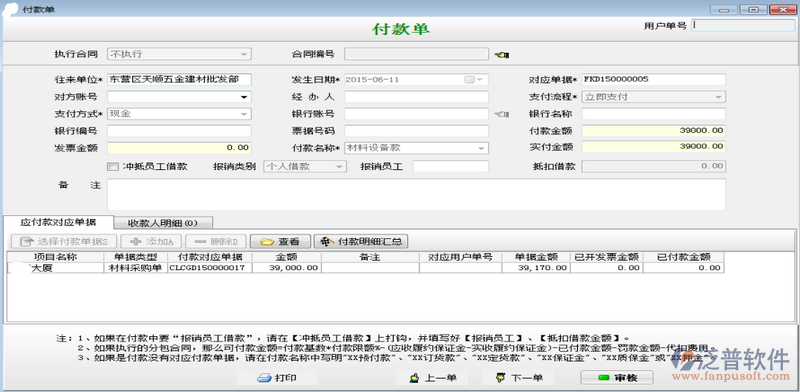This screenshot has width=800, height=392.
Task: Switch to 收款人明细(0) tab
Action: click(x=163, y=223)
